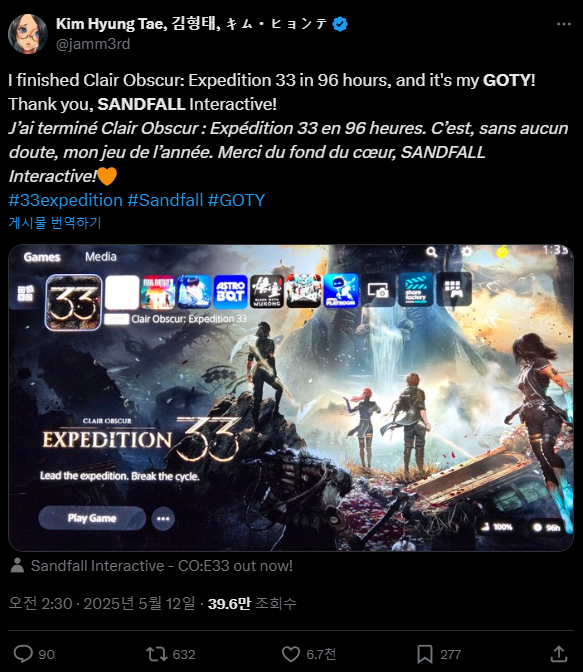The image size is (583, 672).
Task: Open Kim Hyung Tae's profile avatar
Action: (28, 34)
